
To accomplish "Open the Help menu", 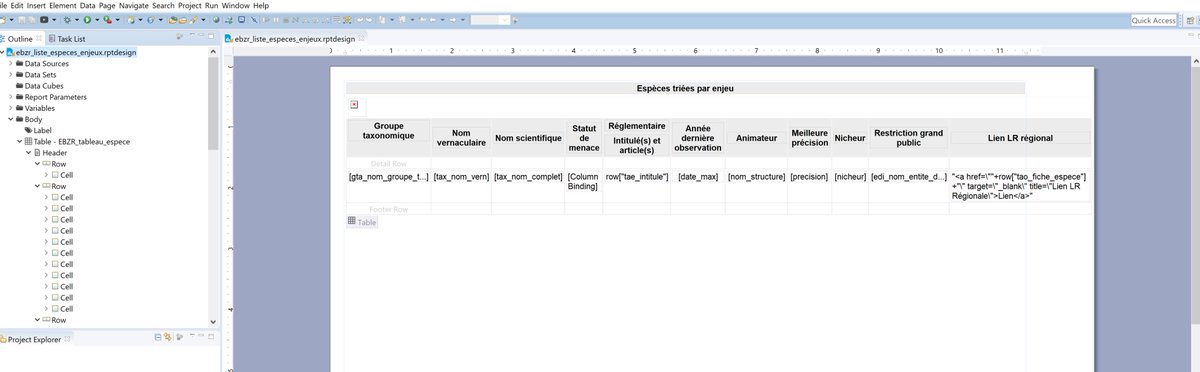I will pos(261,5).
